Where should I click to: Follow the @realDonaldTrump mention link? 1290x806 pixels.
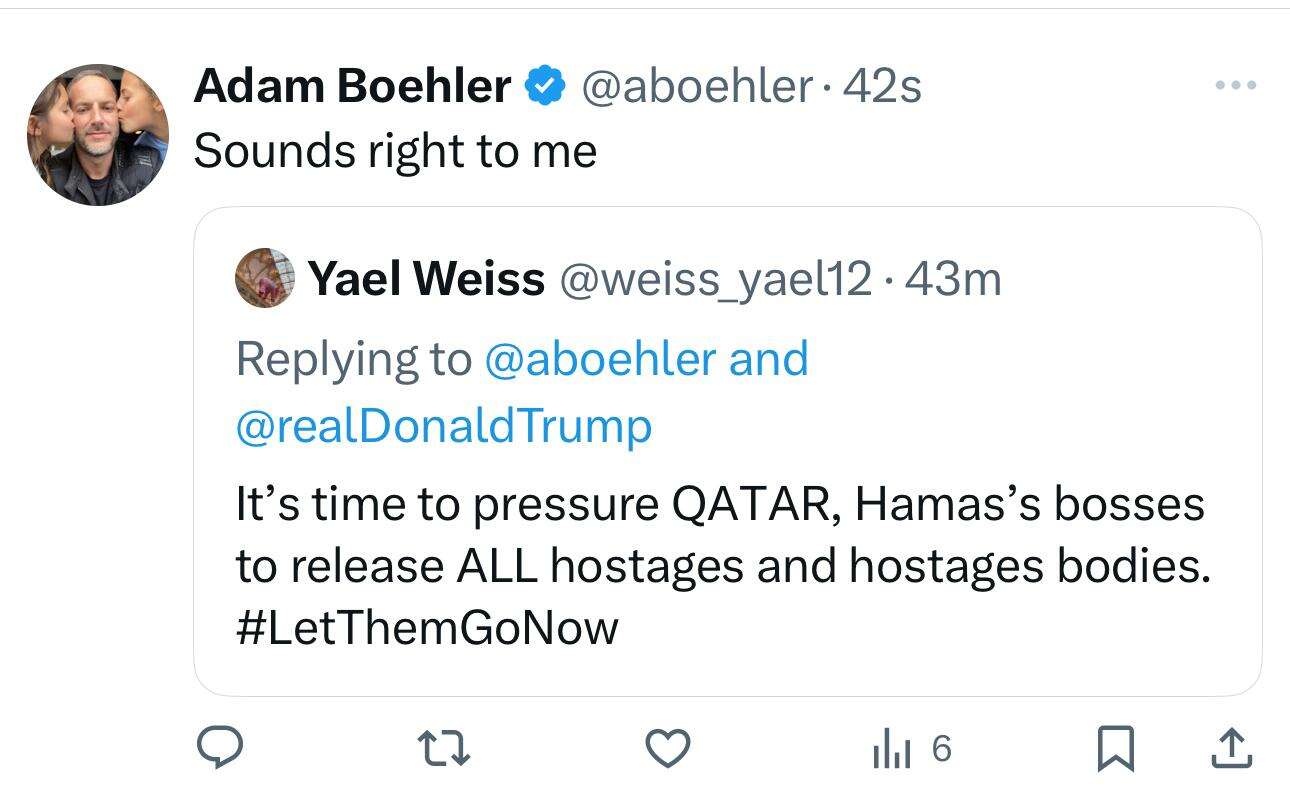(x=444, y=427)
